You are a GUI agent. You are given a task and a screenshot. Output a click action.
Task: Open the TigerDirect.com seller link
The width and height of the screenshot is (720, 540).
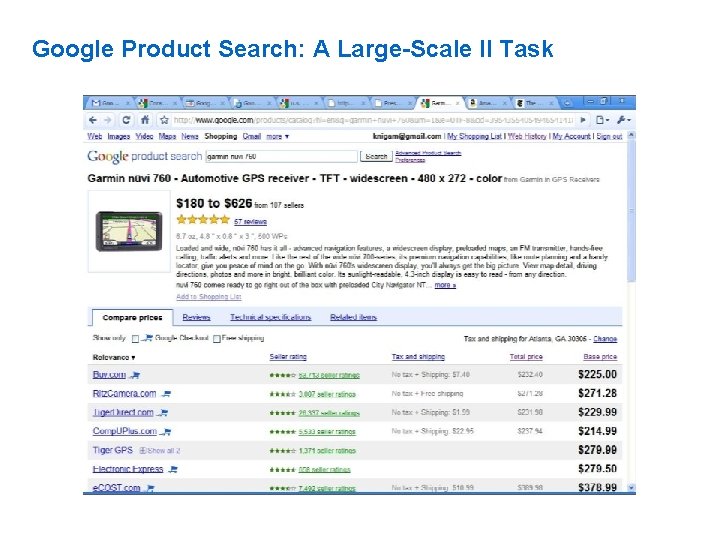[123, 412]
